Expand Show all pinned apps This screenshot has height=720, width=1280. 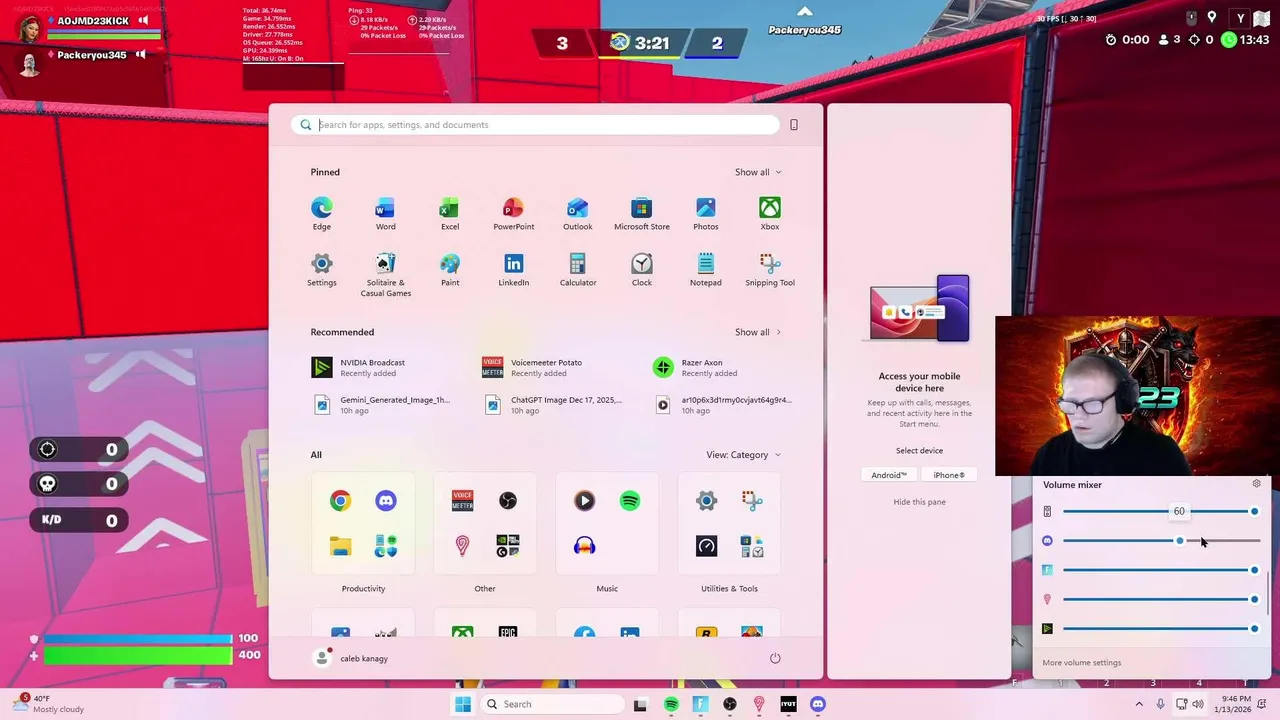tap(758, 172)
